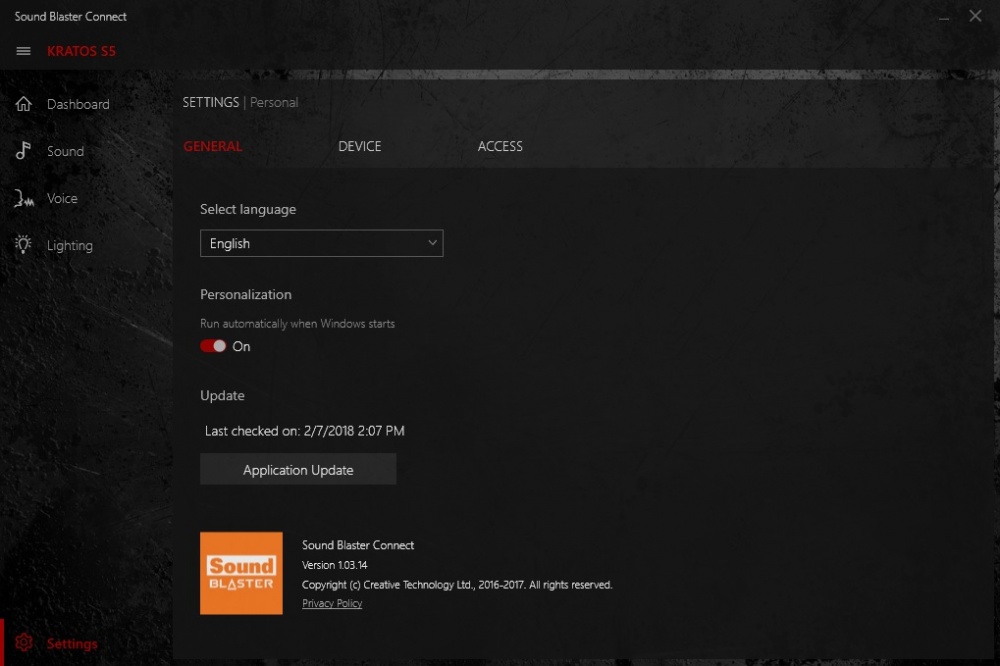Screen dimensions: 1000x666
Task: Minimize the Sound Blaster Connect window
Action: 944,17
